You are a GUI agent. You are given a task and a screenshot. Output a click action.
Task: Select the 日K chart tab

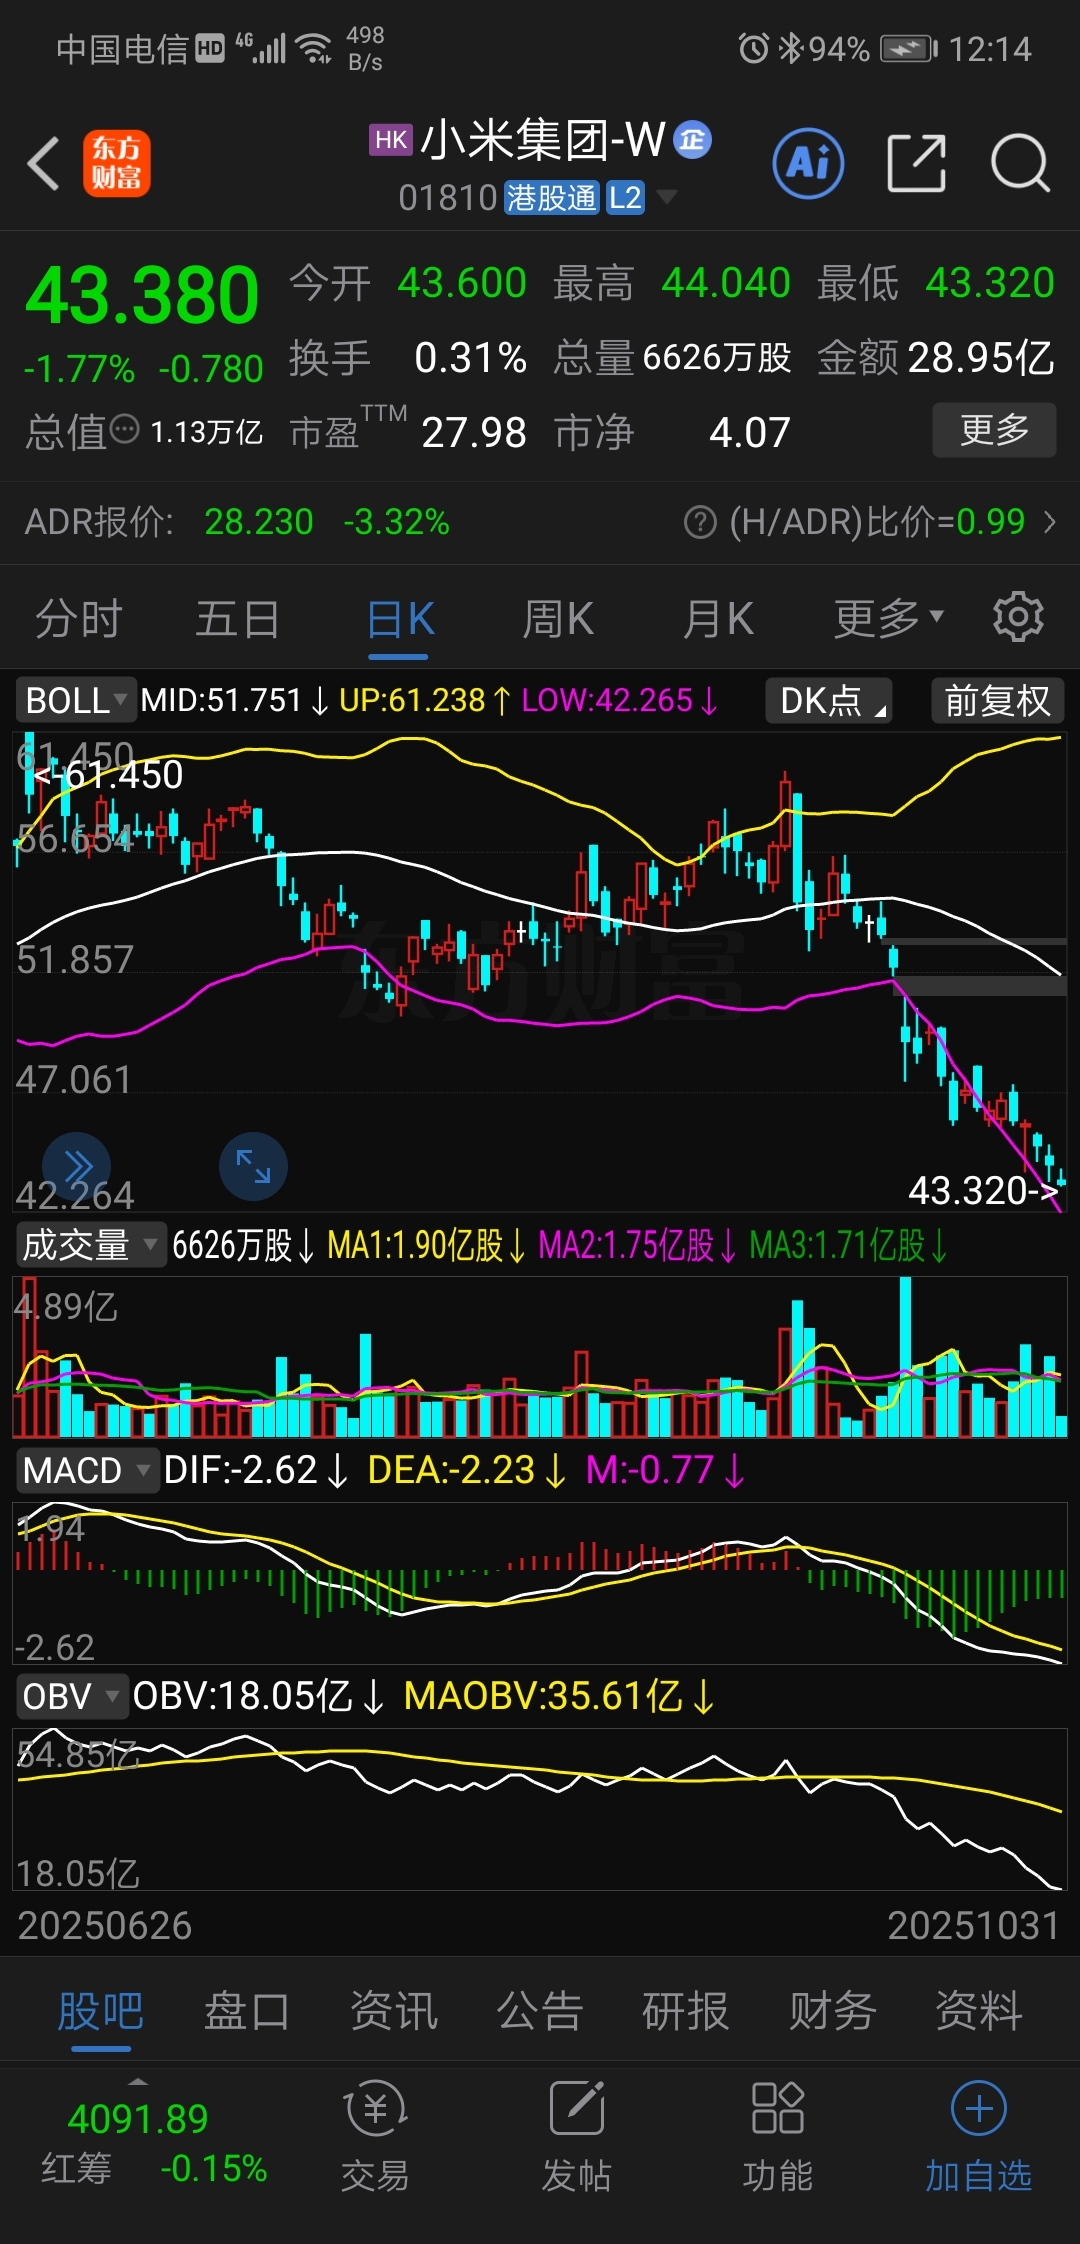click(399, 619)
